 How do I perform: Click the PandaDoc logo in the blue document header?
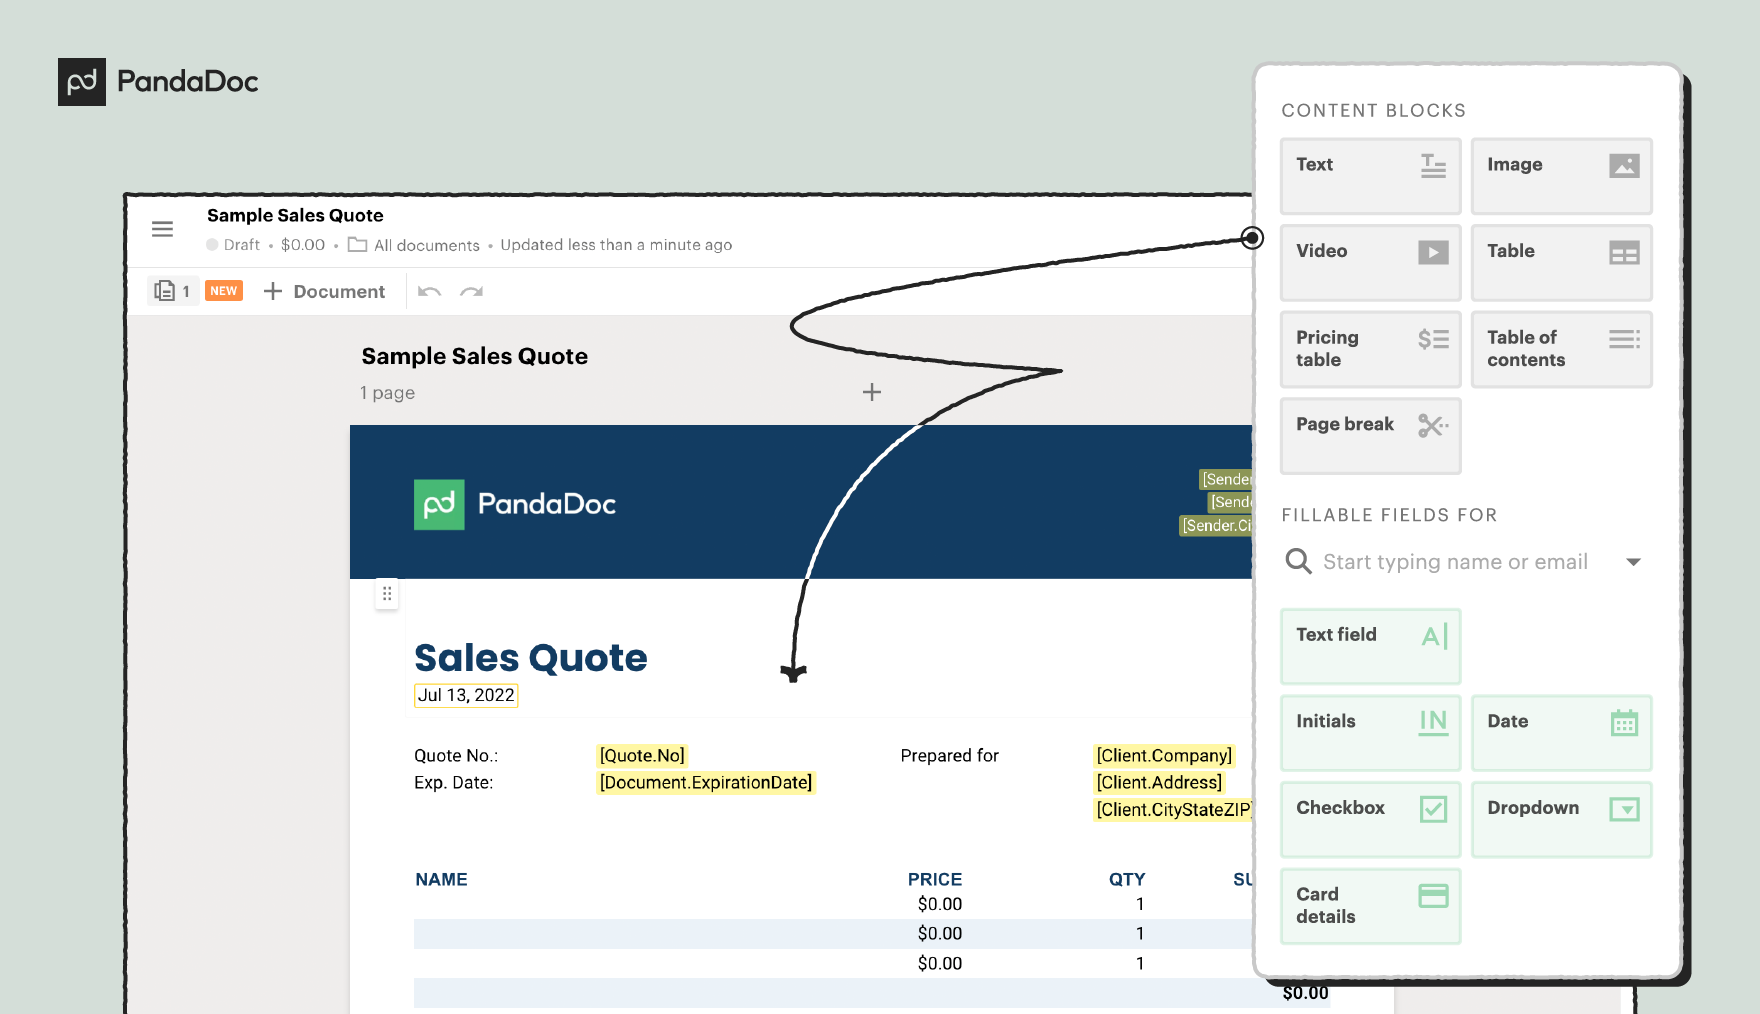click(515, 504)
